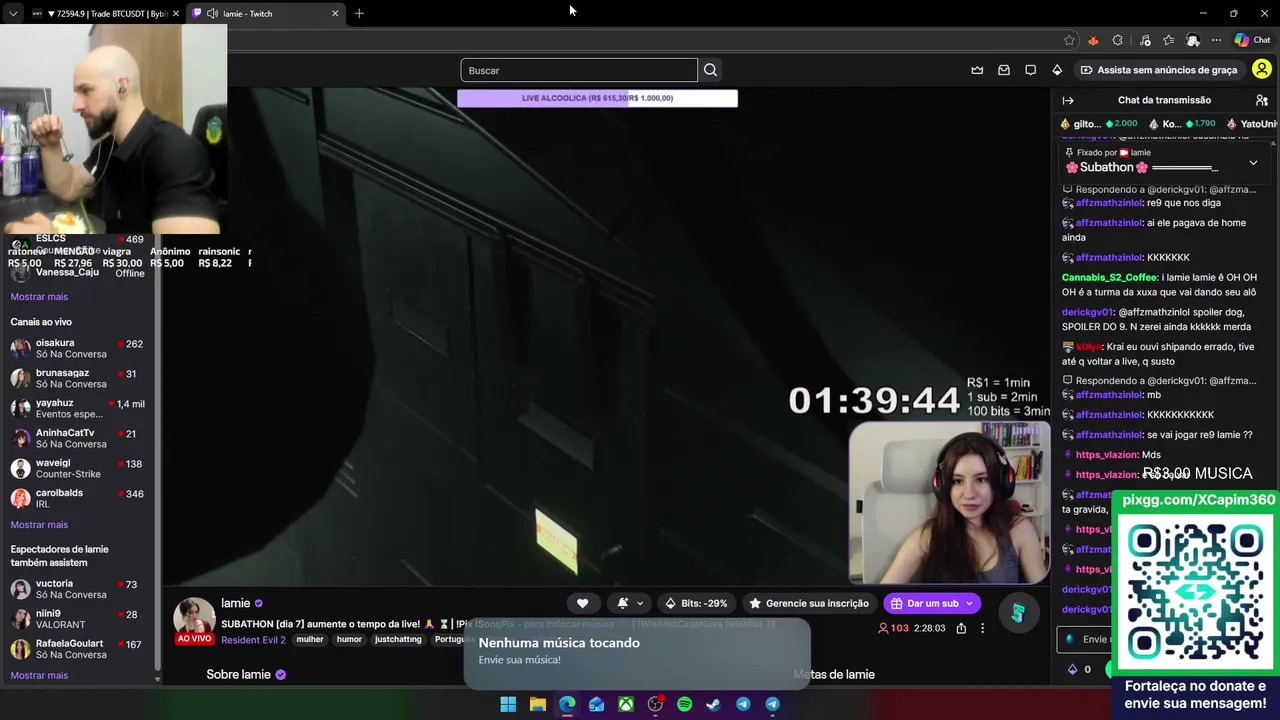Click the chat message input box
This screenshot has height=720, width=1280.
[1085, 639]
